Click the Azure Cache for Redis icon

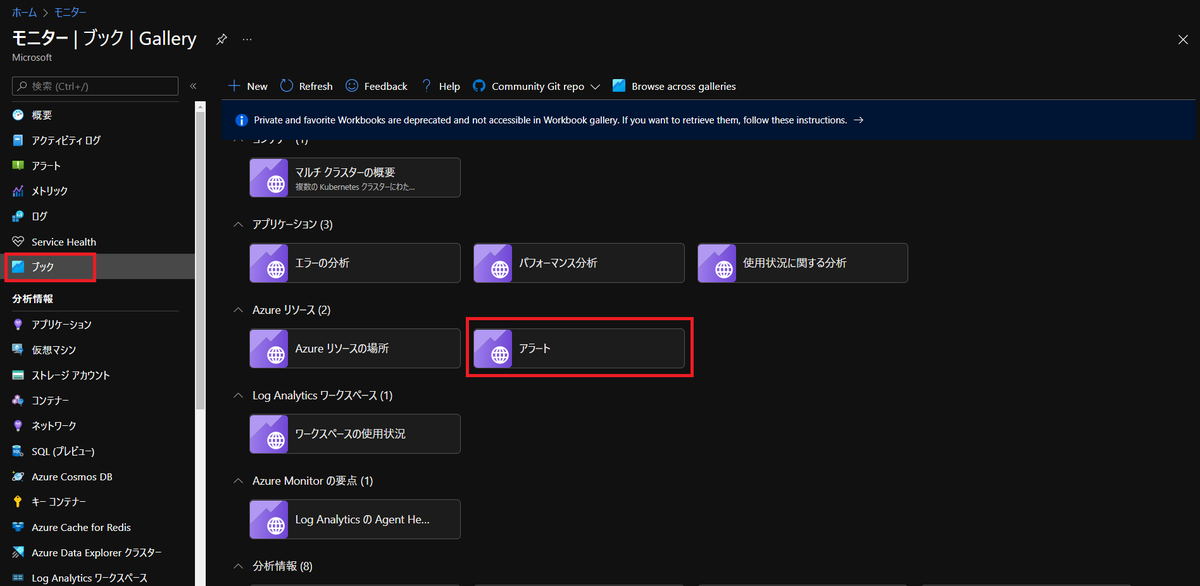[x=18, y=527]
